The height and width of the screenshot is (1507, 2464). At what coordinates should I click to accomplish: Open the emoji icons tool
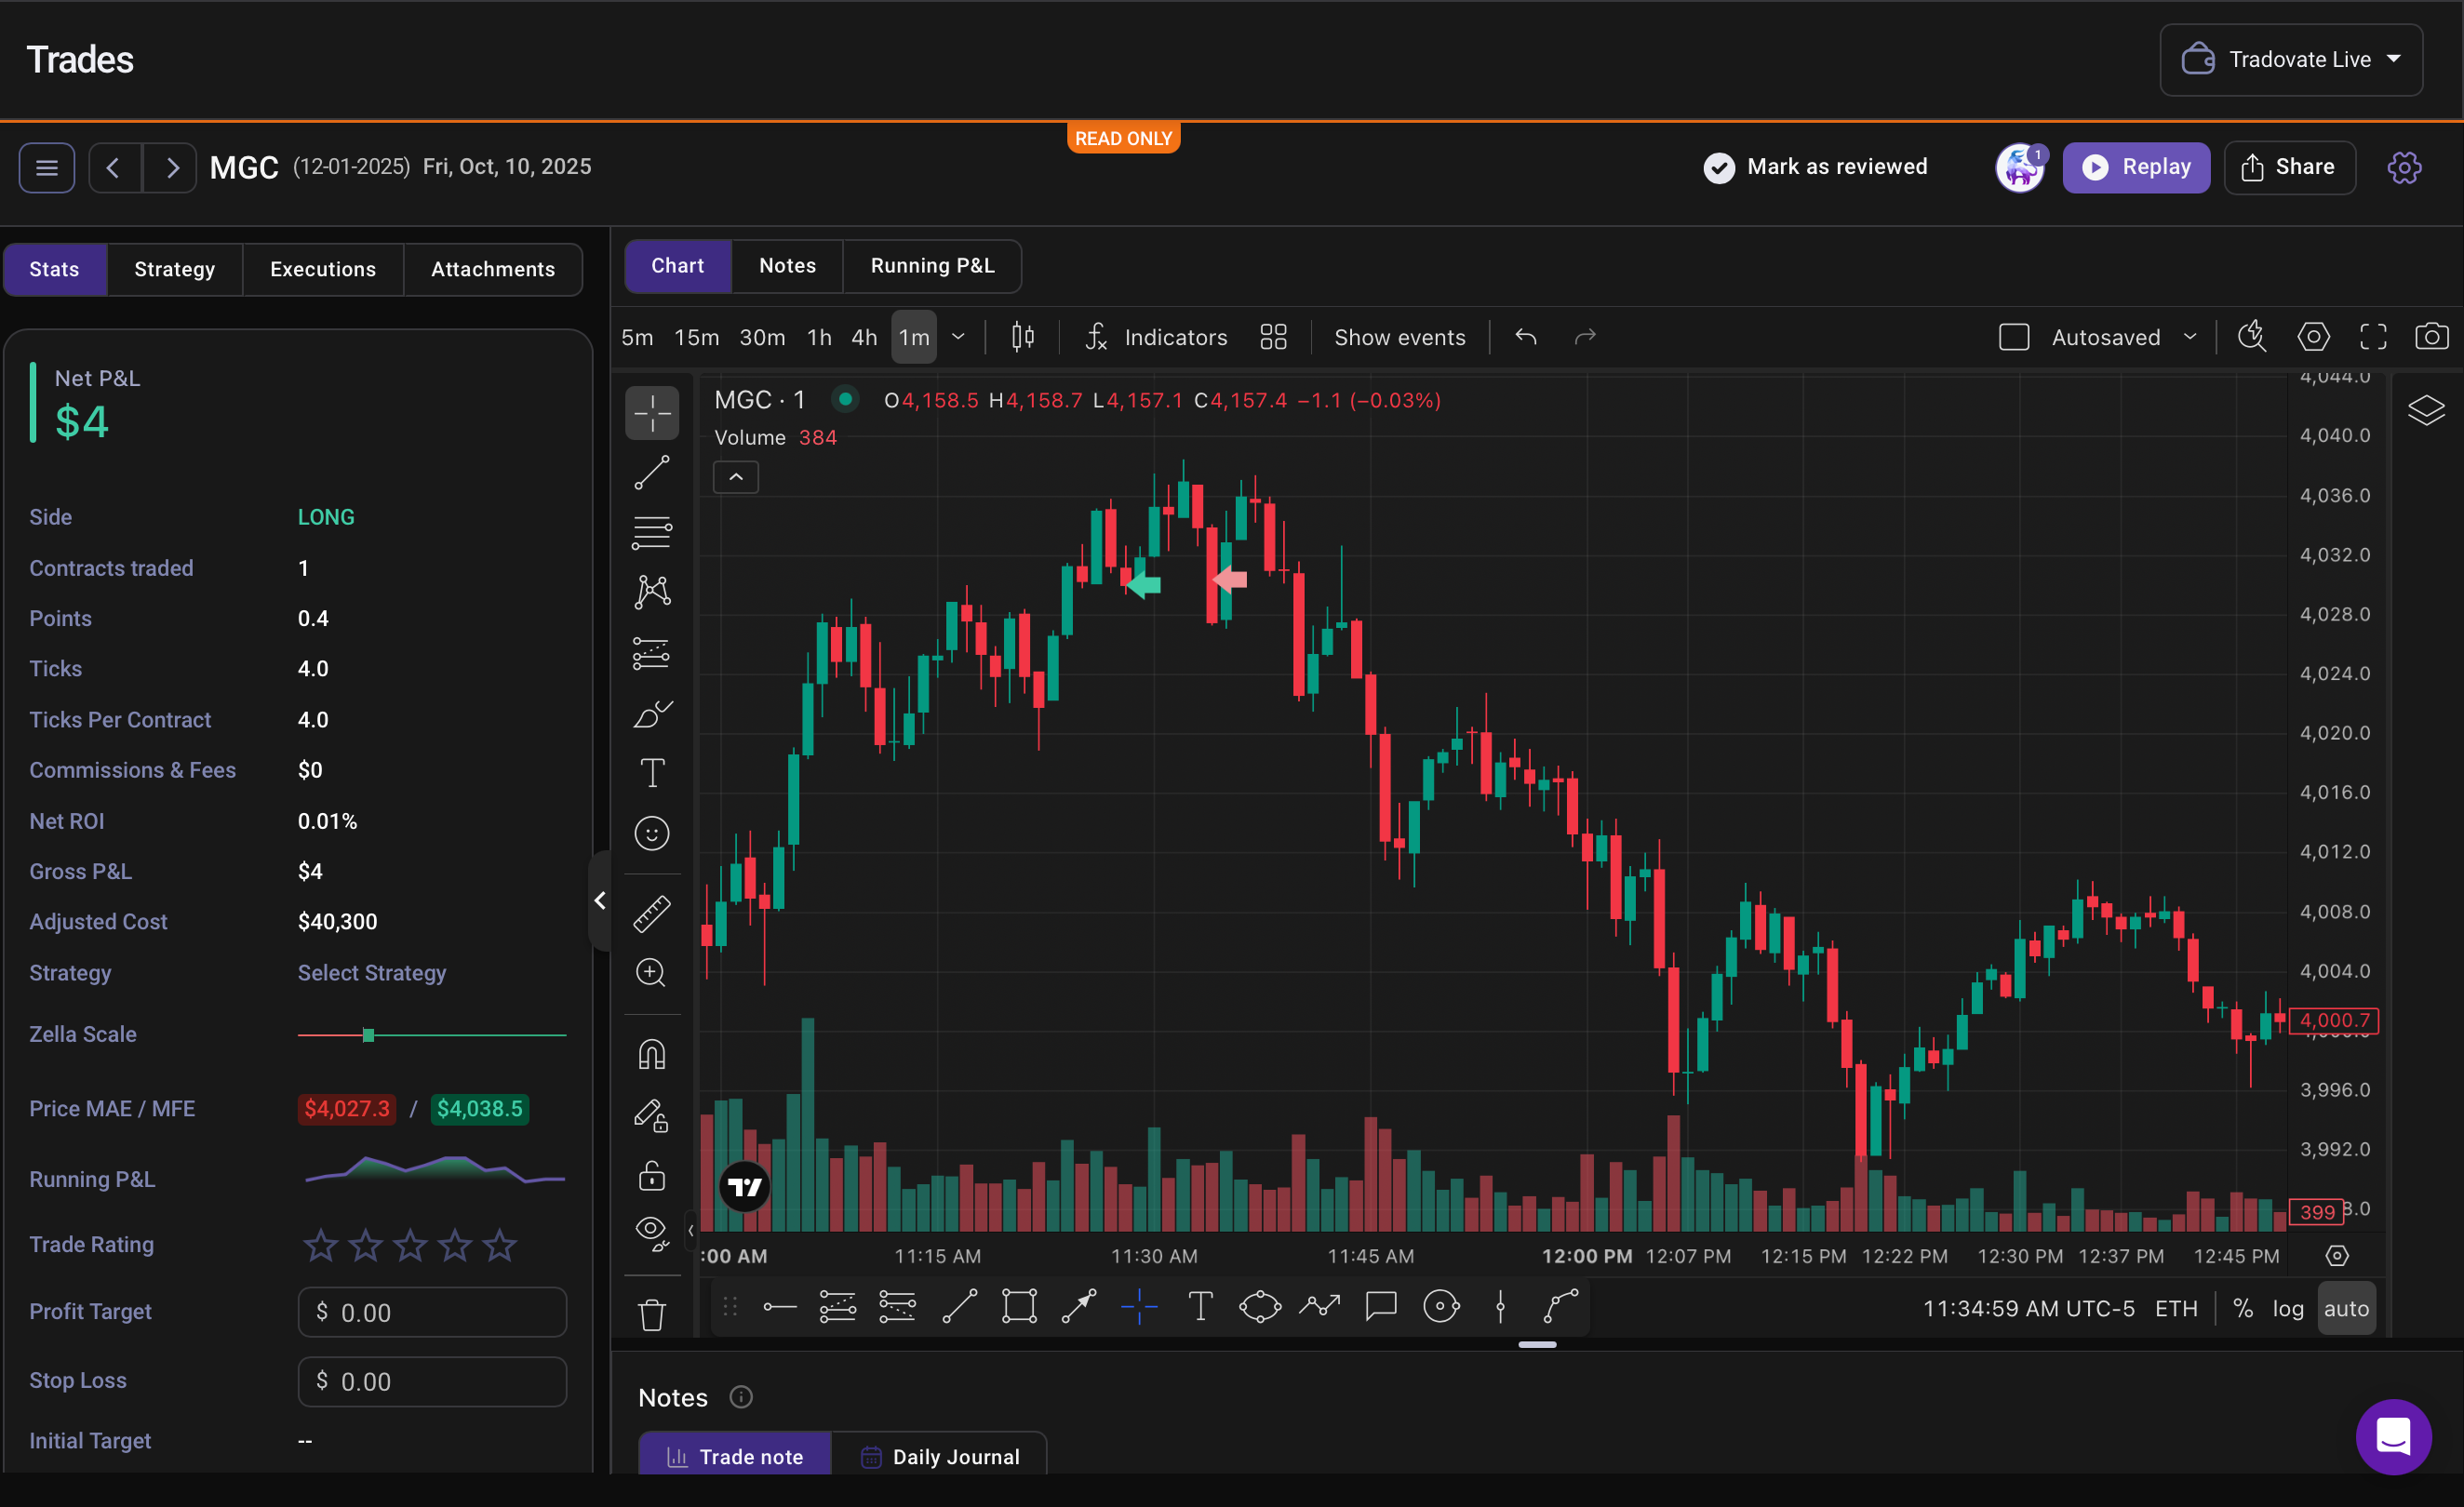(x=651, y=833)
